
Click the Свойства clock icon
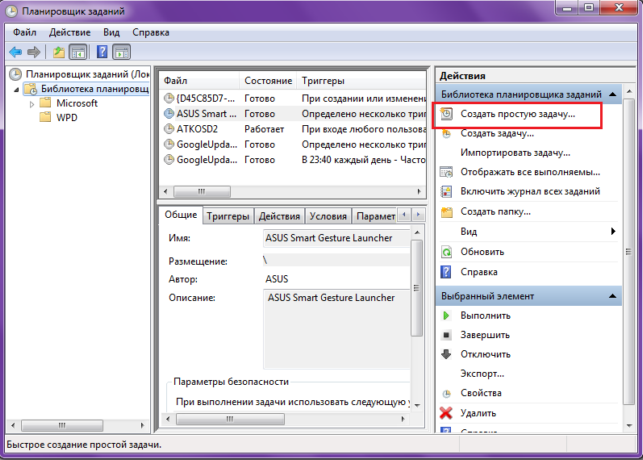(446, 394)
